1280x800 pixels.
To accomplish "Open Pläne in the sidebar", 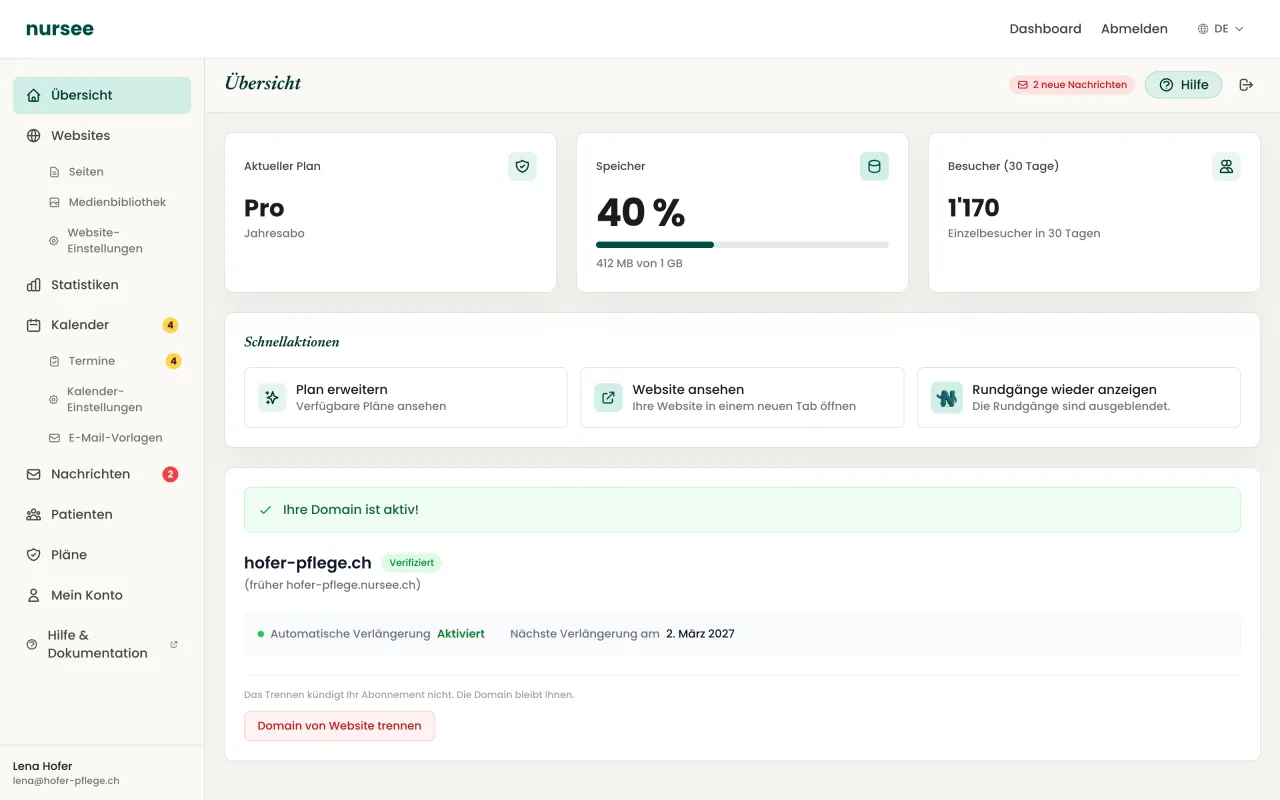I will [102, 554].
